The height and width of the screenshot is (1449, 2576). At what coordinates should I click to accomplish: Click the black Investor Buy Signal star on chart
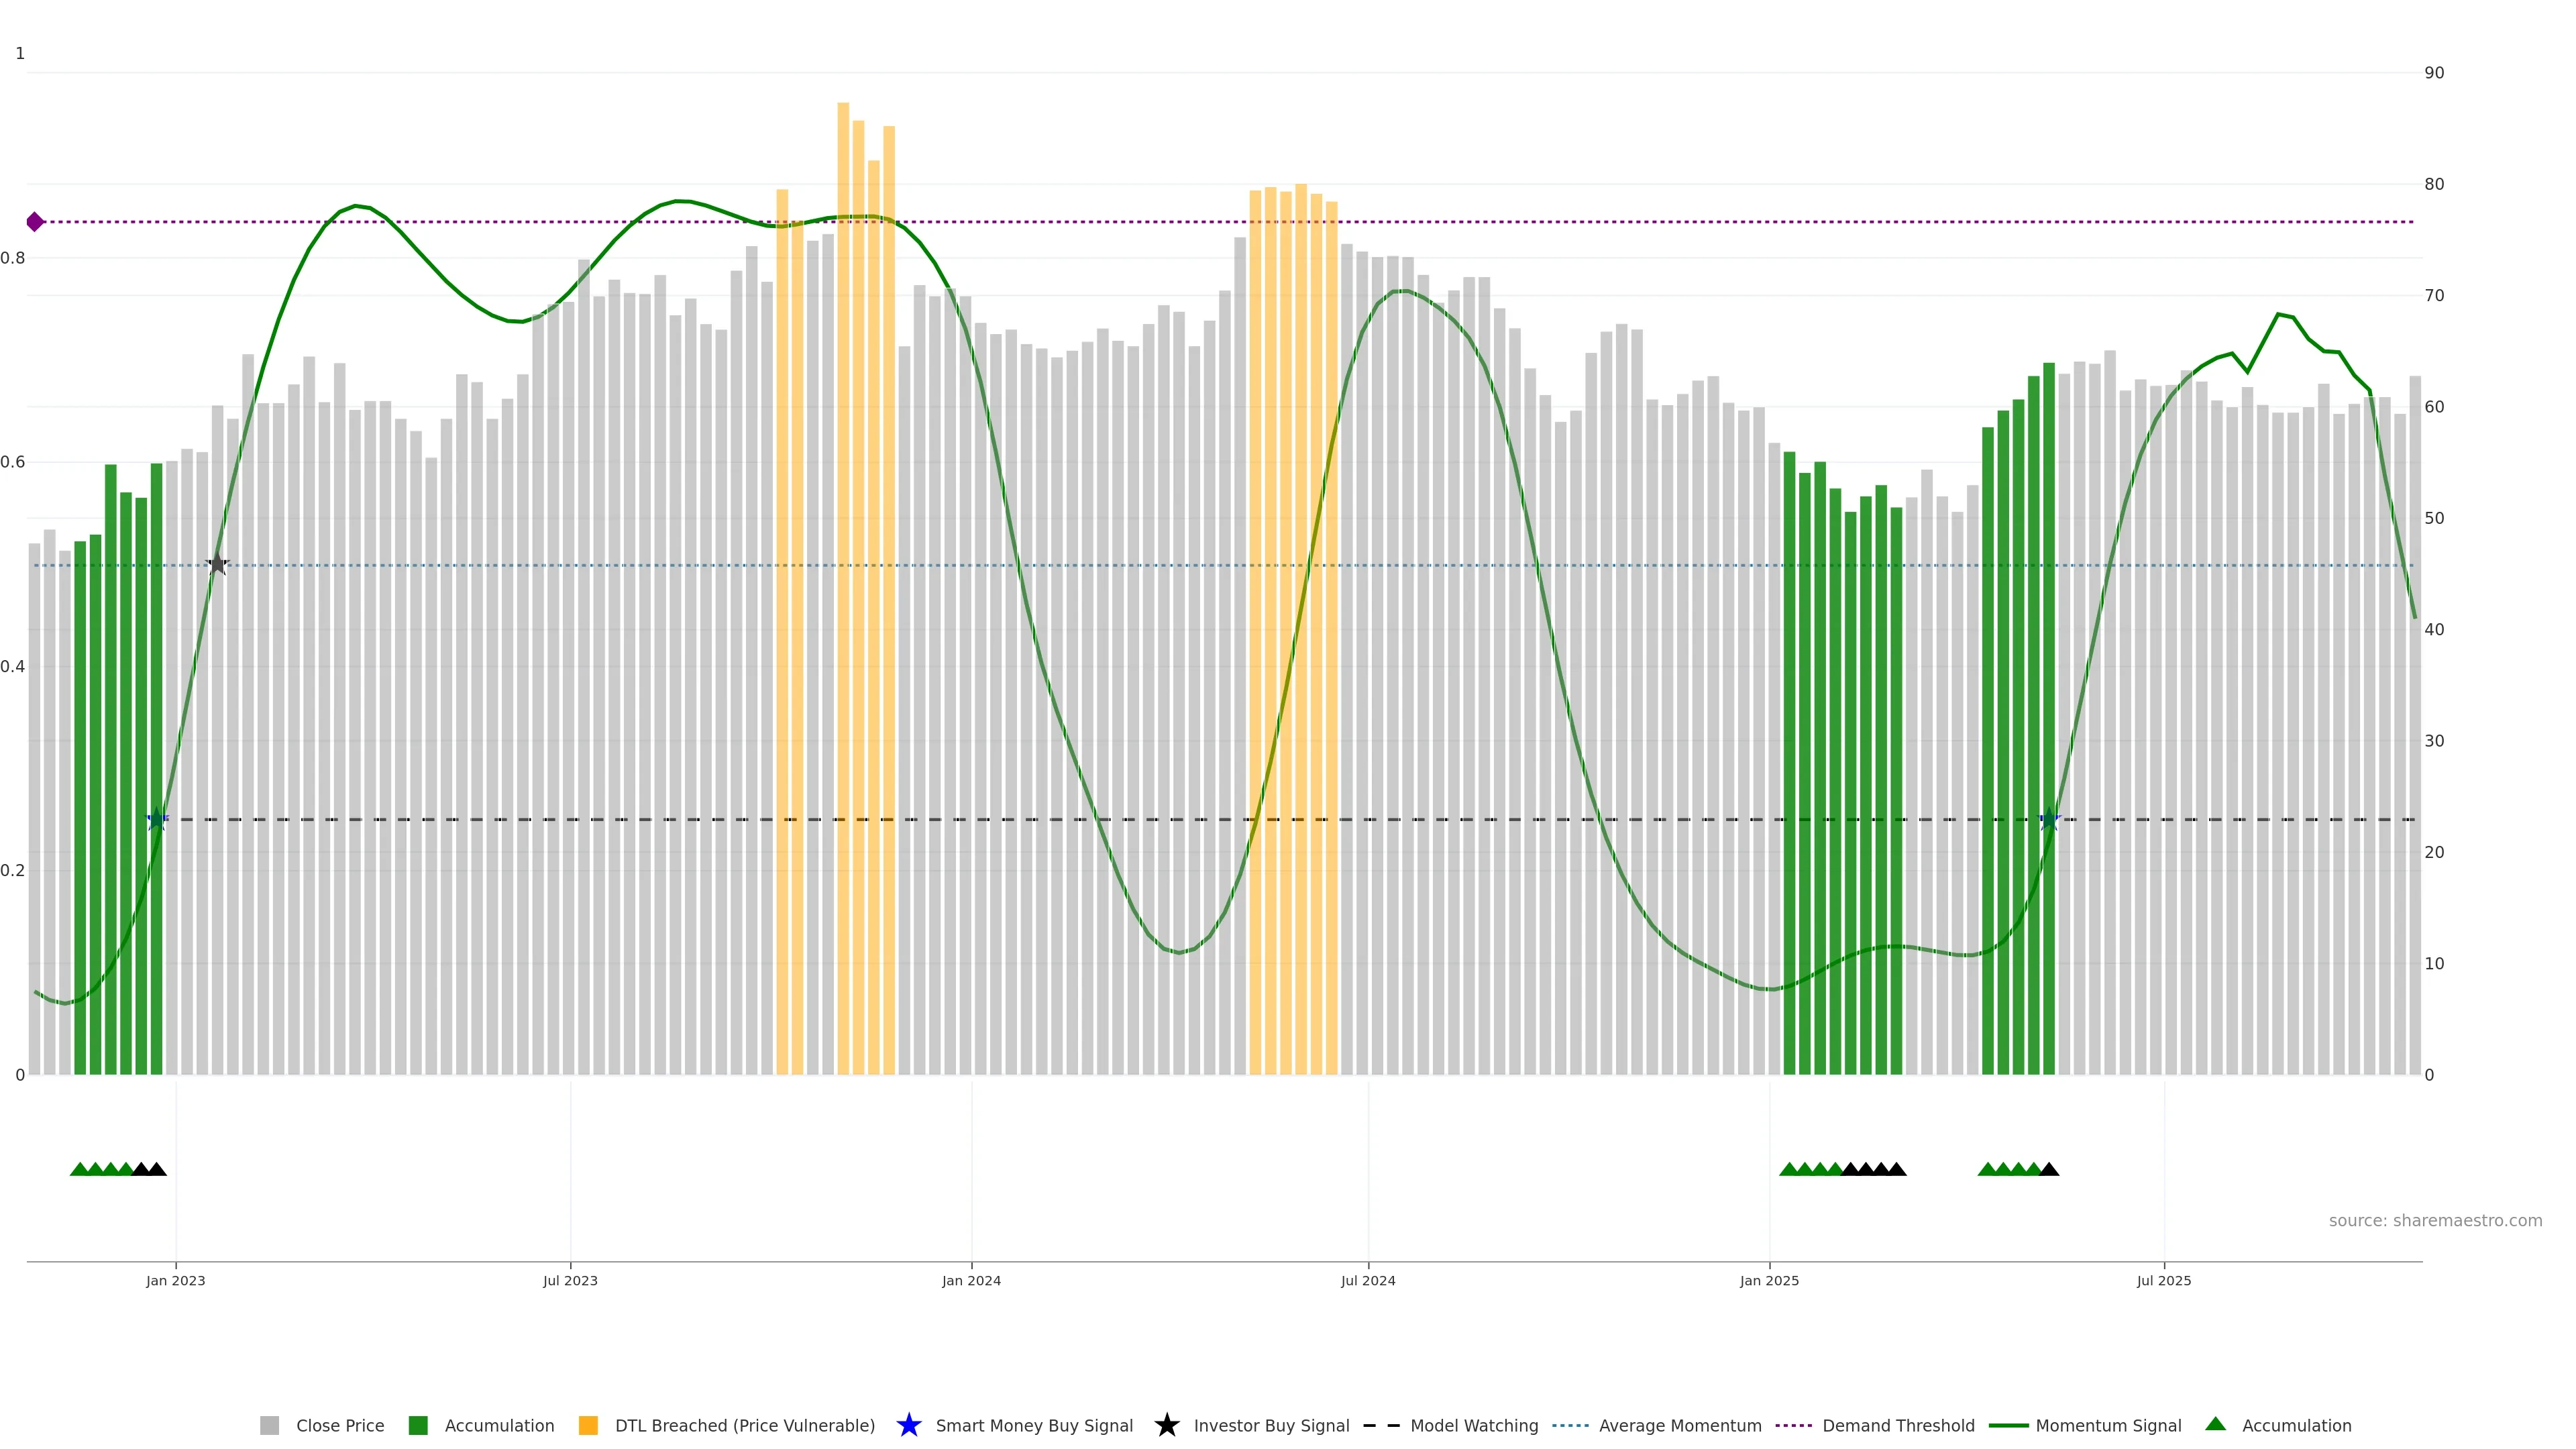point(217,565)
